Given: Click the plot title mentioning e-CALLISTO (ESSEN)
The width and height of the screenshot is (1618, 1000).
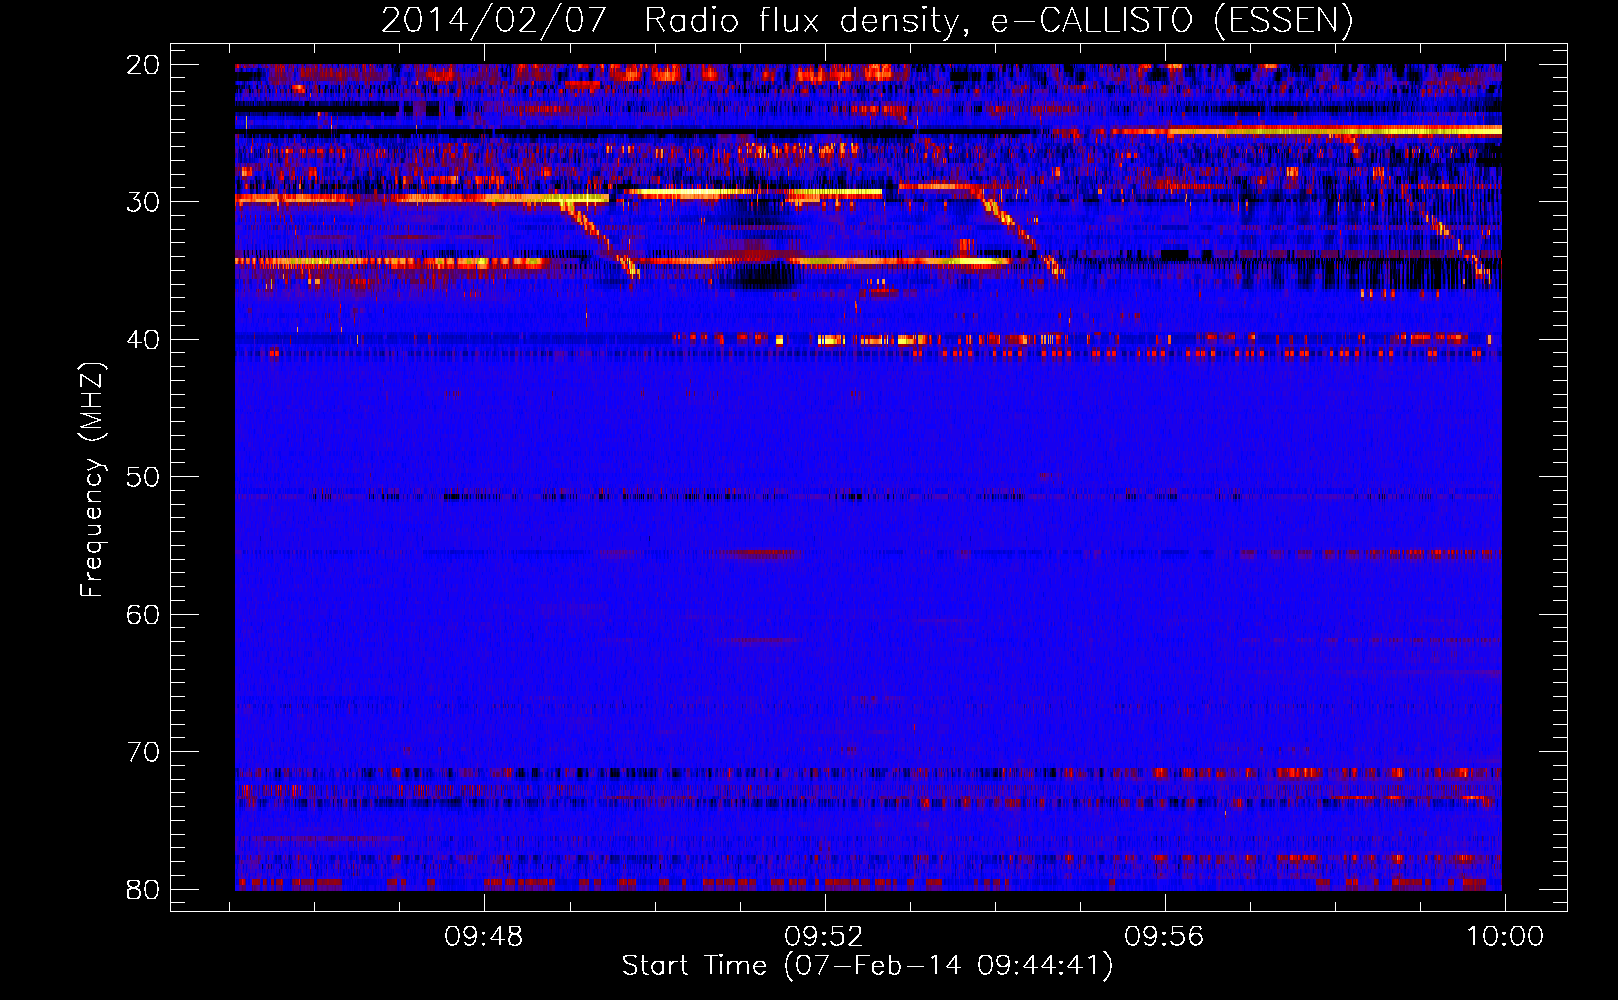Looking at the screenshot, I should pyautogui.click(x=867, y=20).
